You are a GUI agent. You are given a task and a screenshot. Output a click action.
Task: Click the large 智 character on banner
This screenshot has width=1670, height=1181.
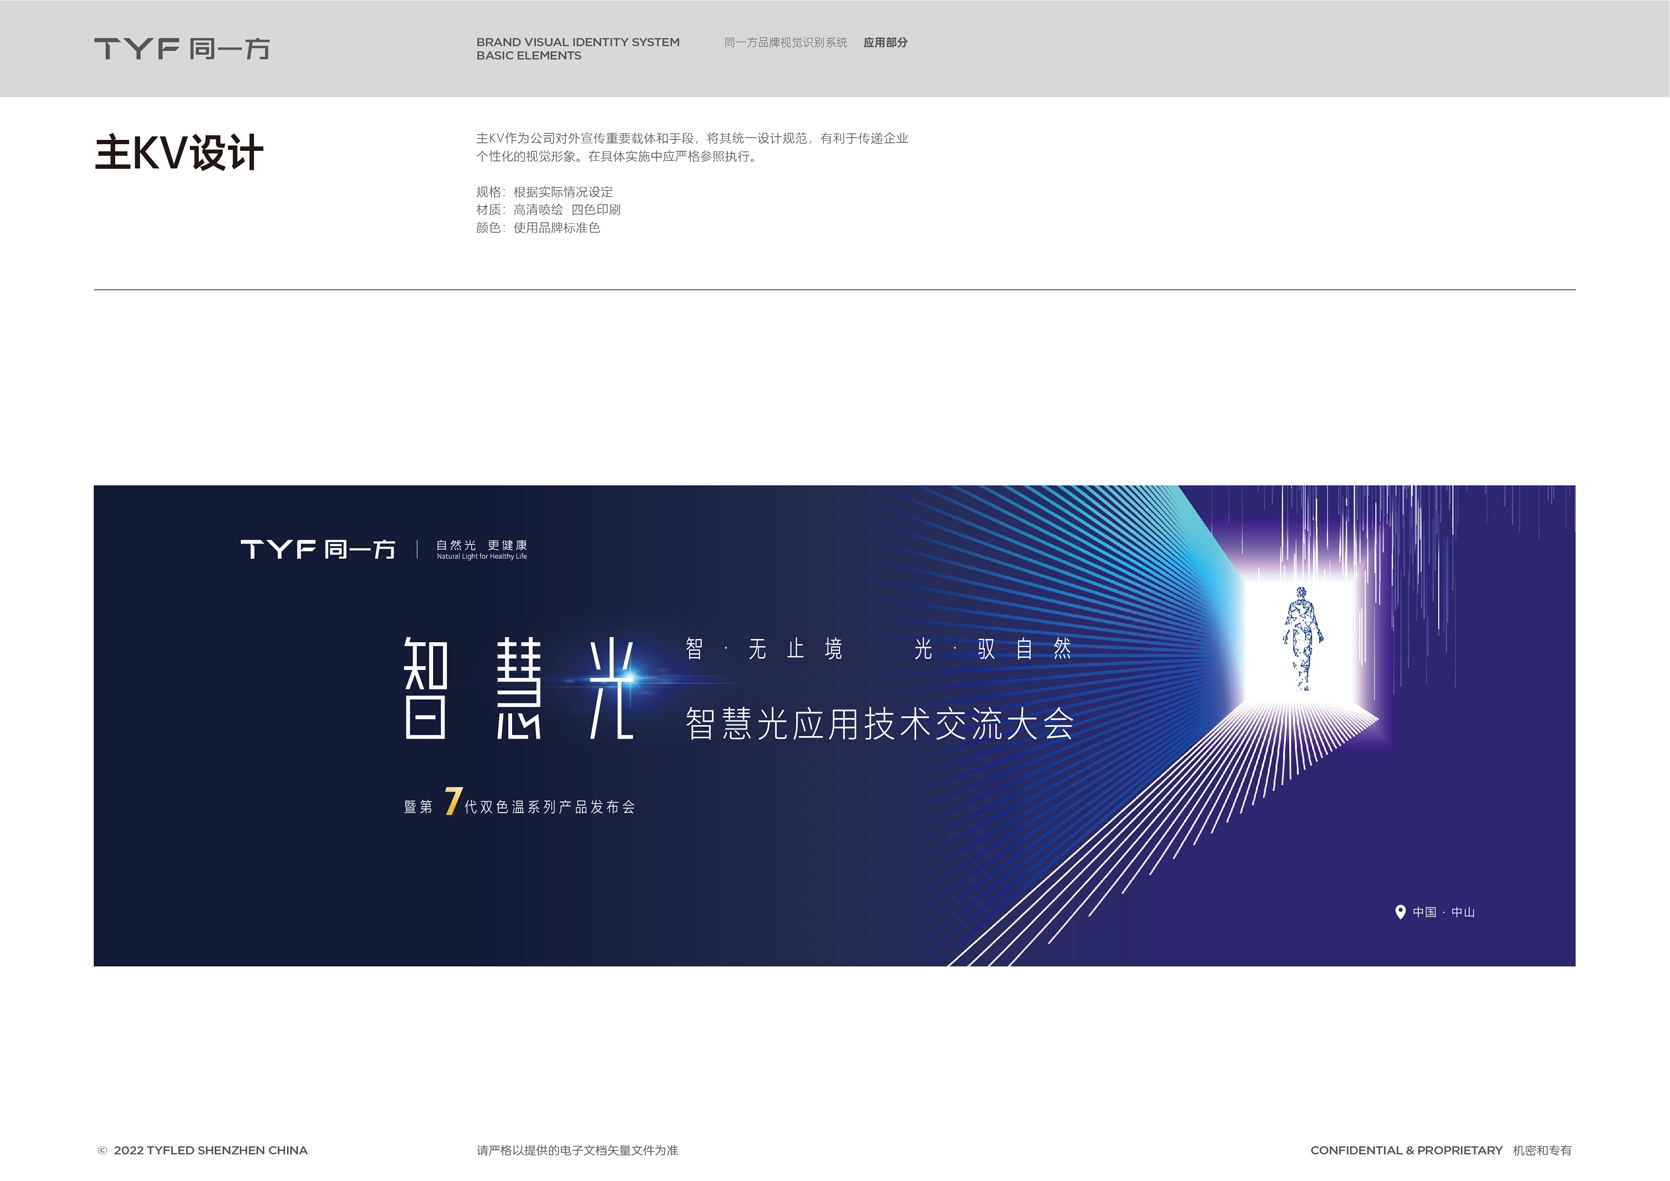click(426, 688)
